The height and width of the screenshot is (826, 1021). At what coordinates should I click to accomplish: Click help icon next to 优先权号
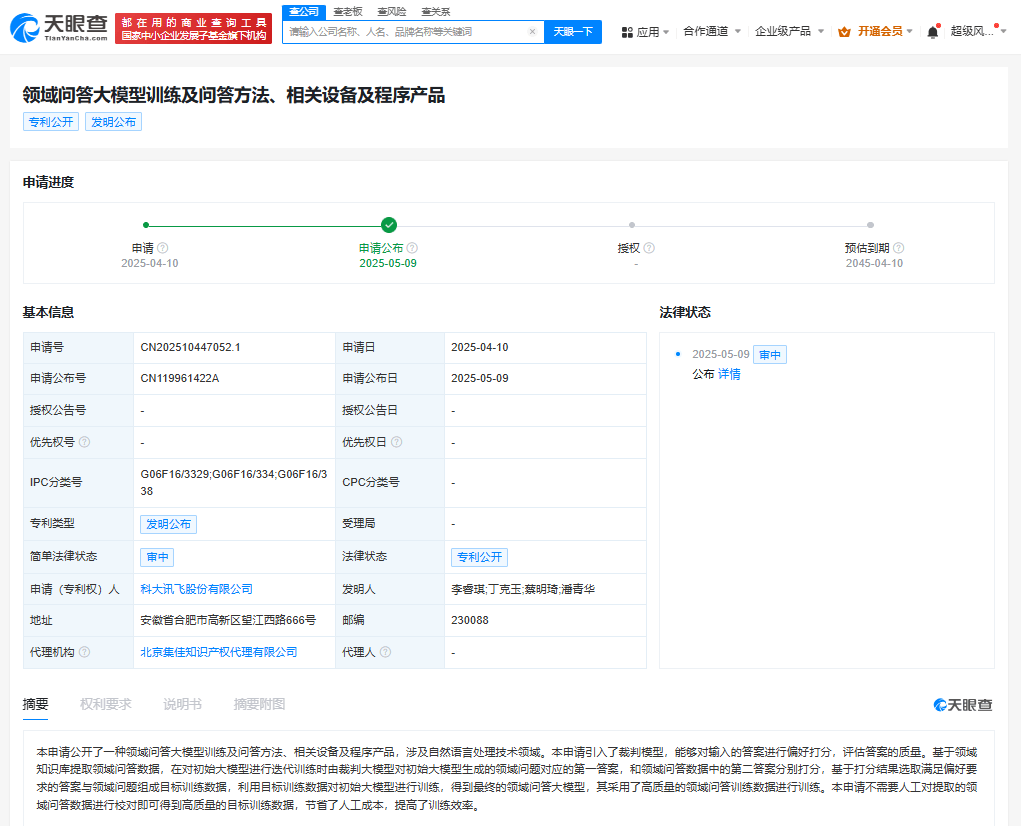pyautogui.click(x=84, y=442)
